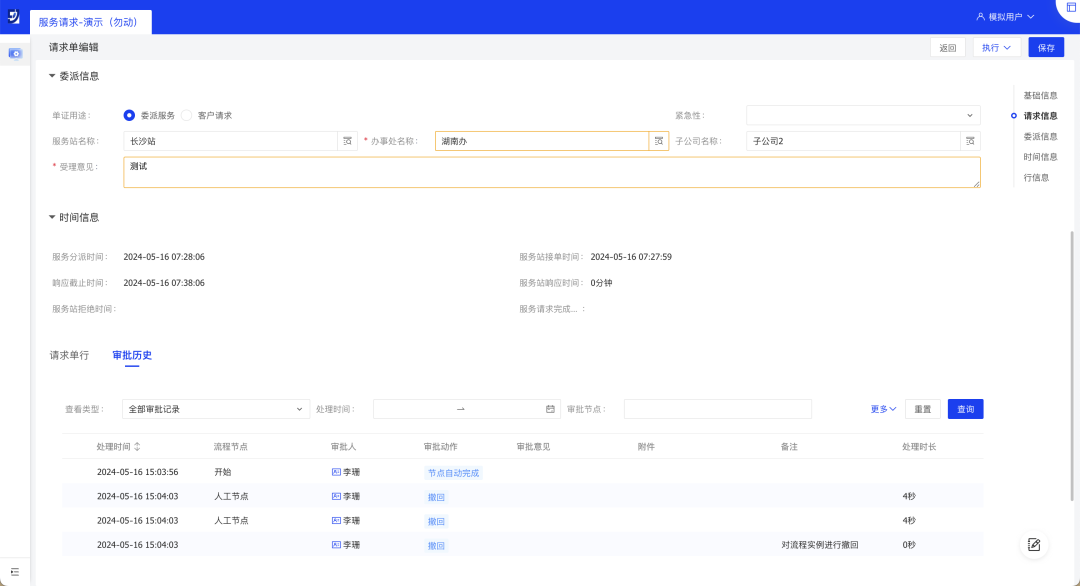
Task: Collapse the 委派信息 section
Action: click(x=53, y=76)
